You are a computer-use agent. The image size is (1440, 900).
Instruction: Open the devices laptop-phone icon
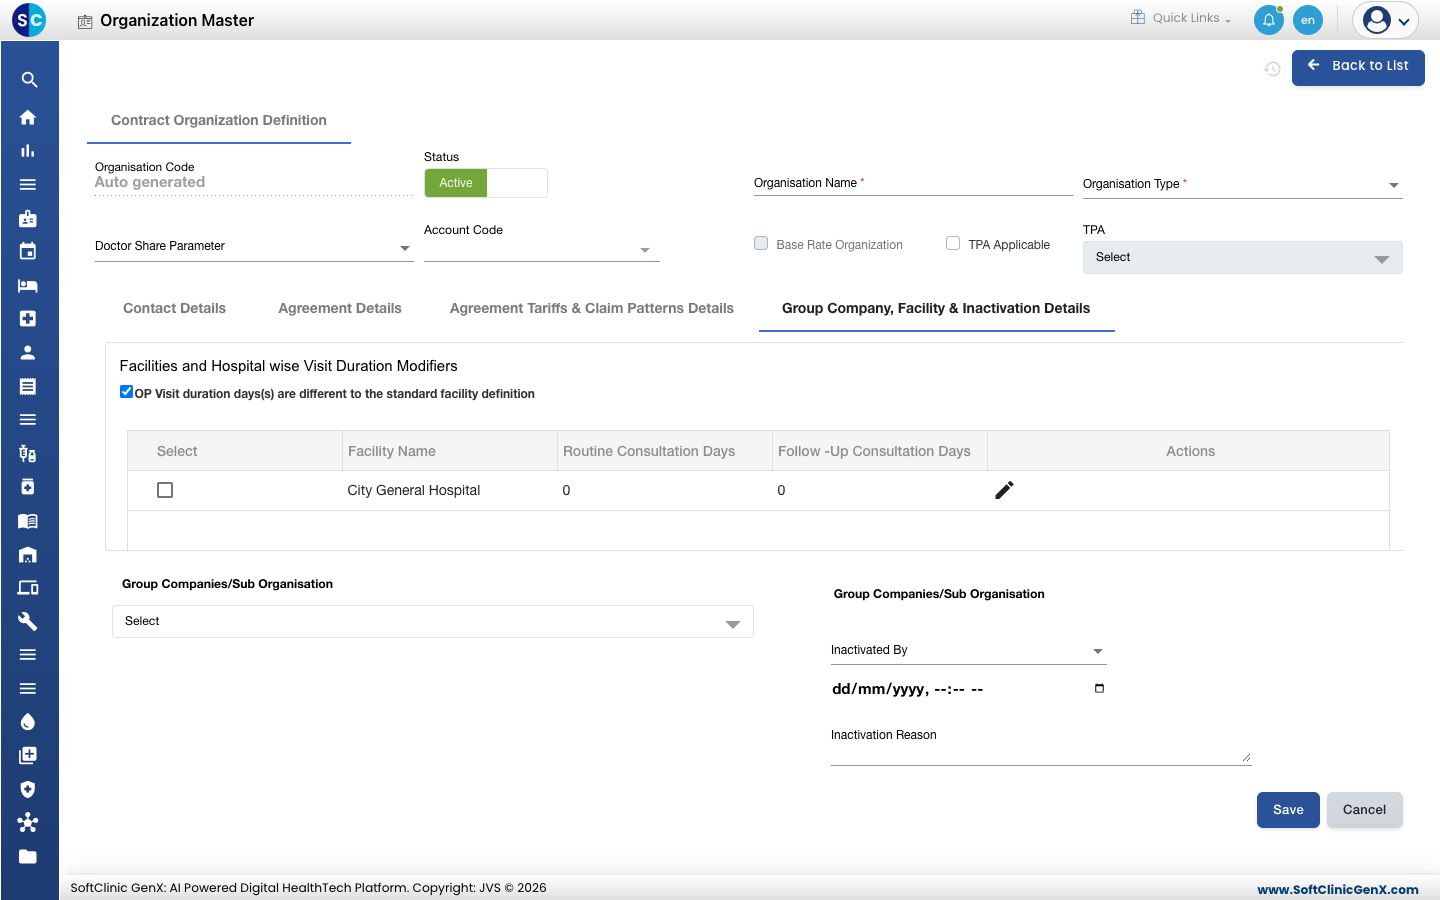point(28,588)
